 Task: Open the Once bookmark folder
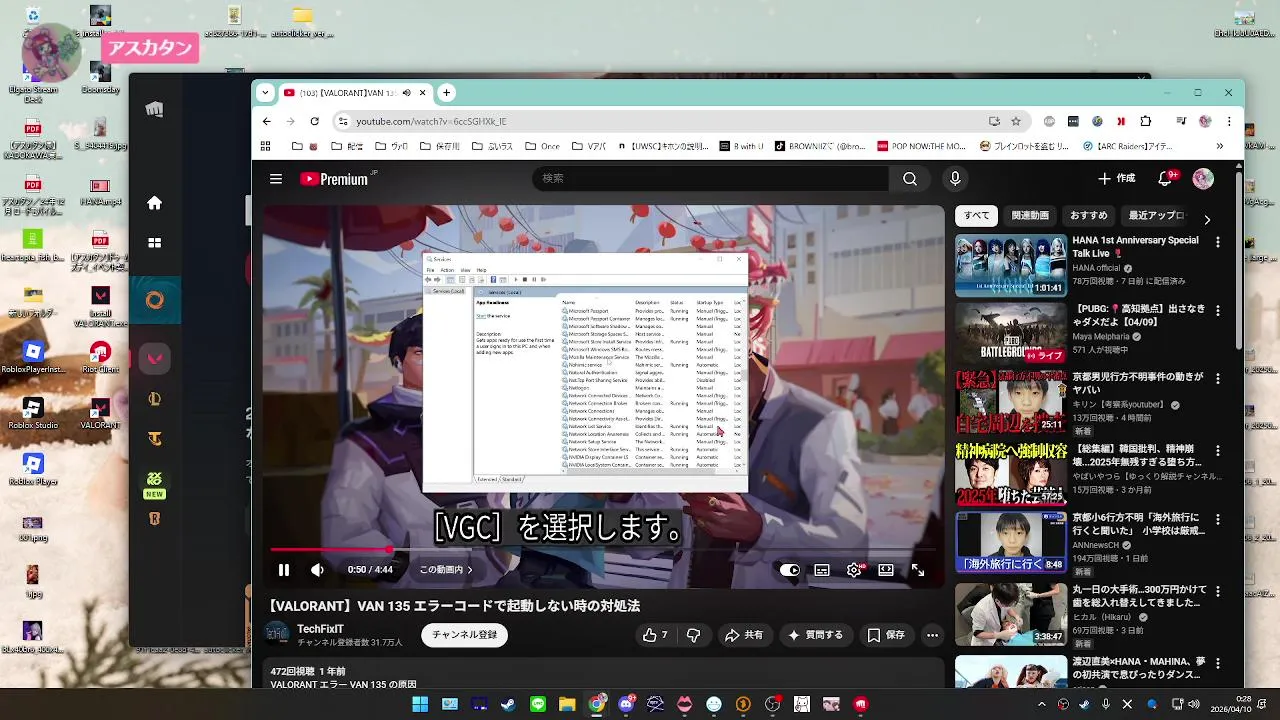(x=542, y=146)
